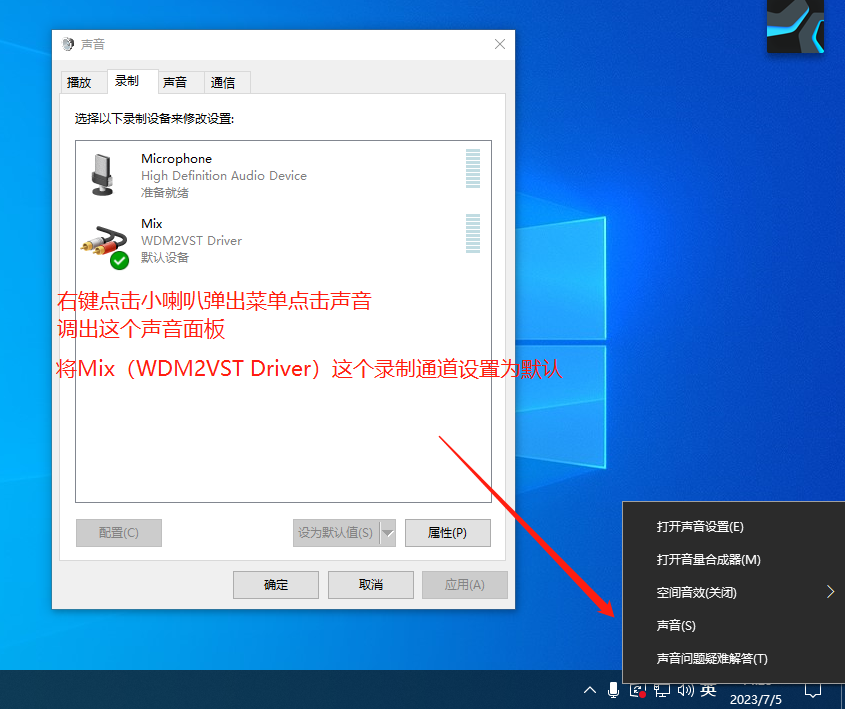Click the red-dot sync tray icon

pos(638,690)
